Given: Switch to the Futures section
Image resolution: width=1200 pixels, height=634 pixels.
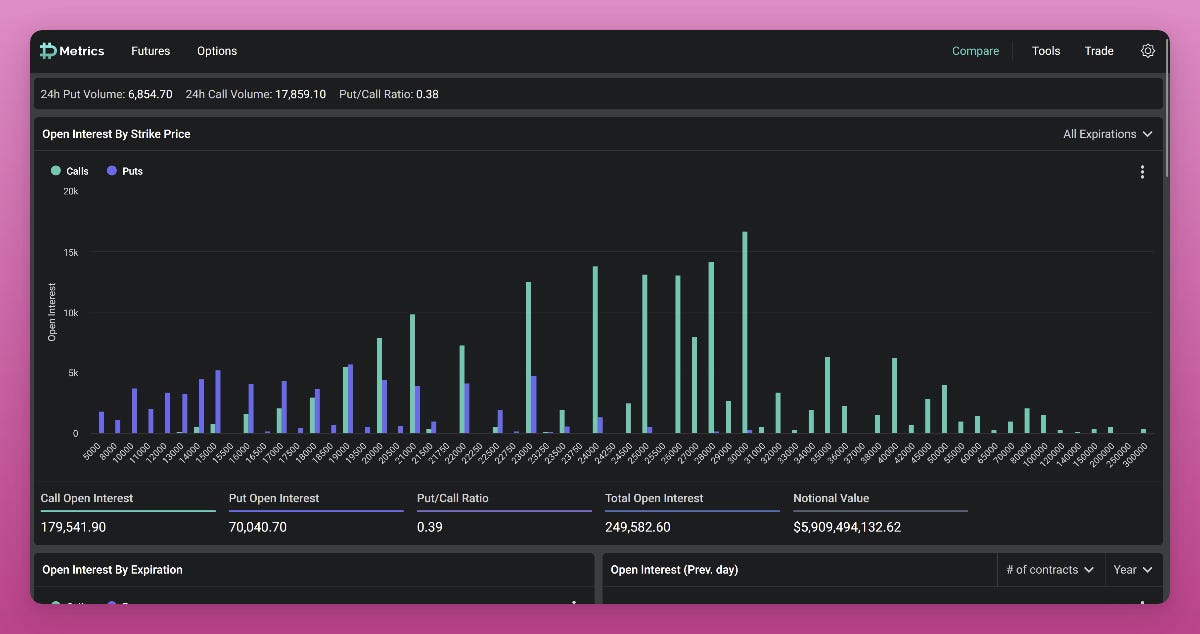Looking at the screenshot, I should 150,51.
